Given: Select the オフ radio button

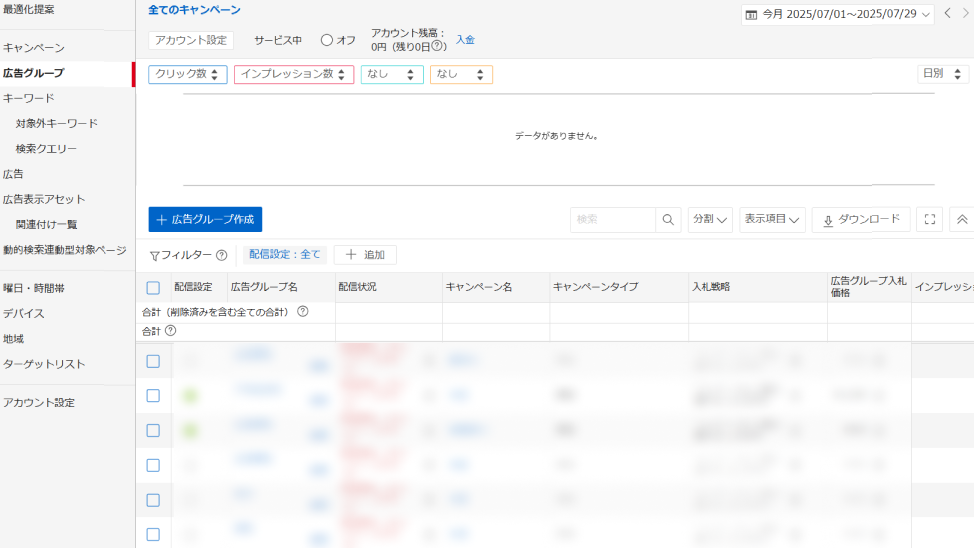Looking at the screenshot, I should tap(327, 40).
